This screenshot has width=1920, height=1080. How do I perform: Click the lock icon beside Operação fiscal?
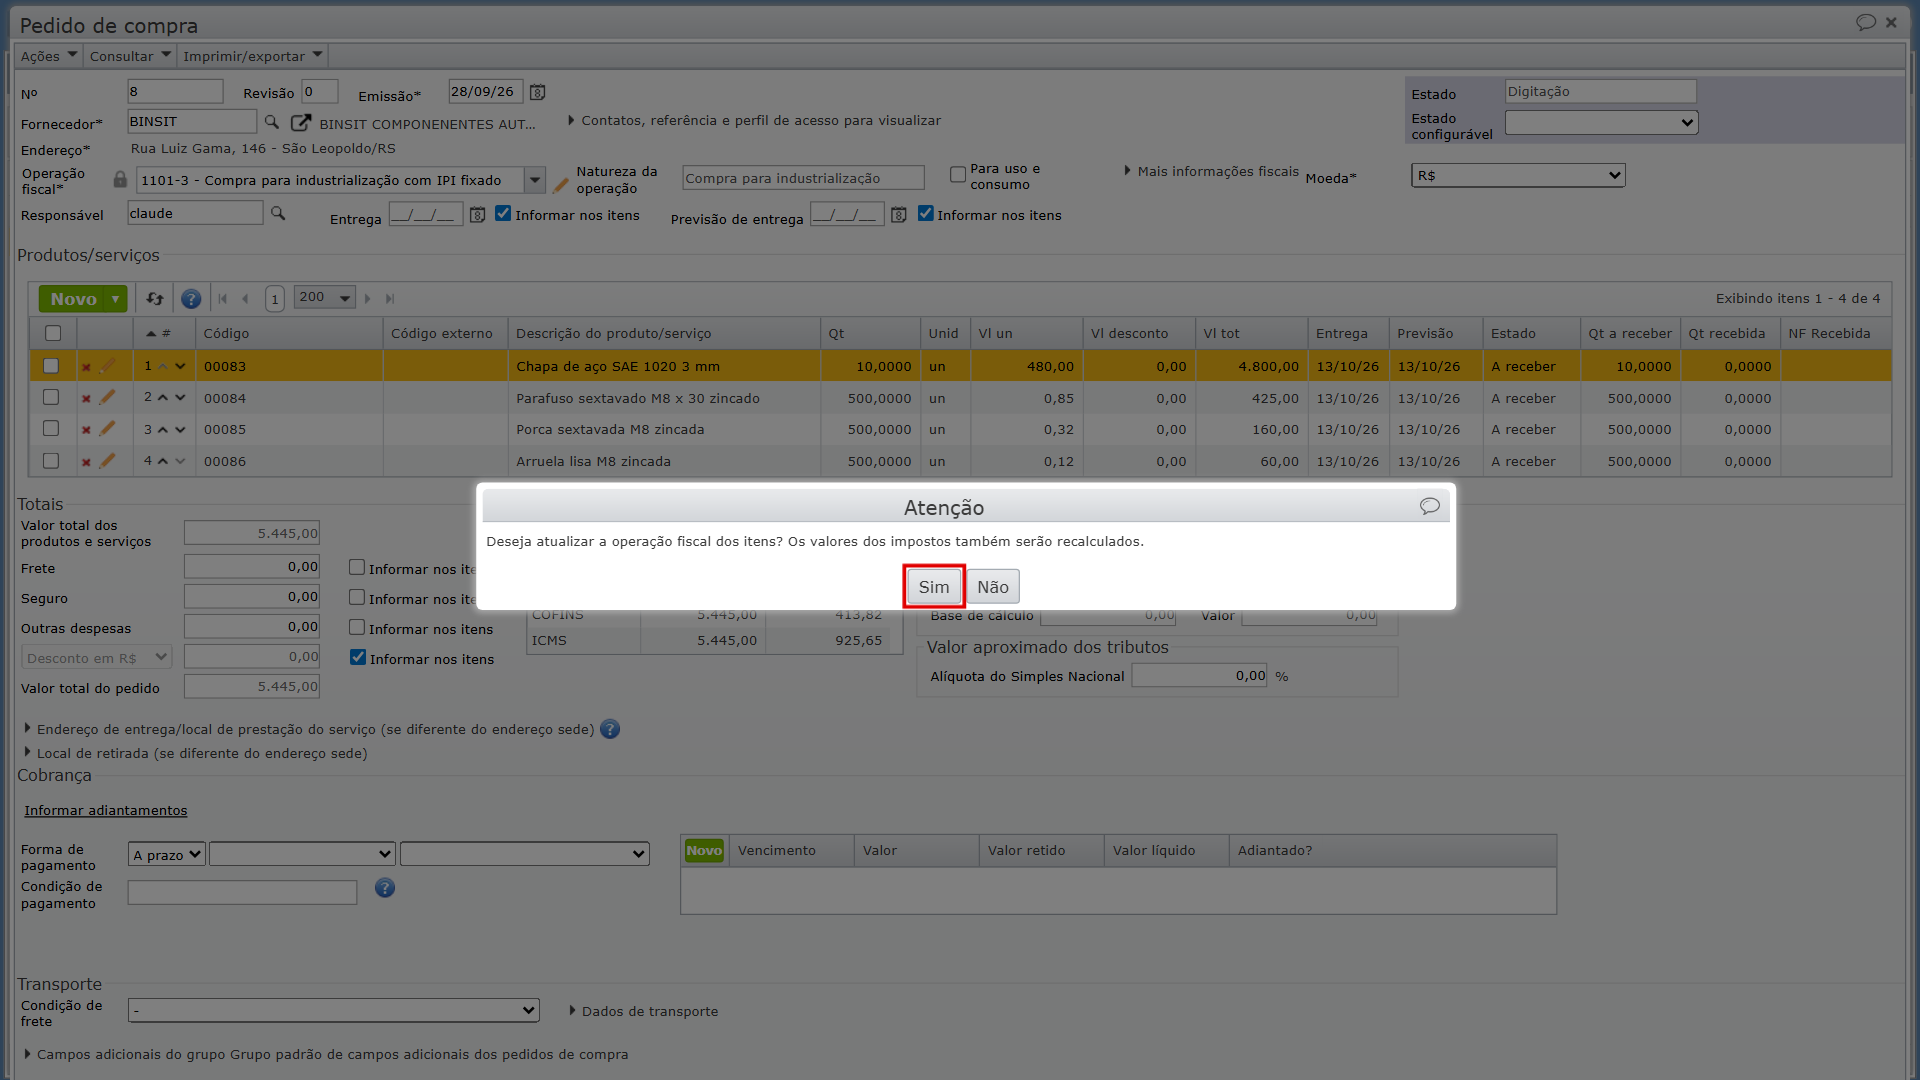120,180
